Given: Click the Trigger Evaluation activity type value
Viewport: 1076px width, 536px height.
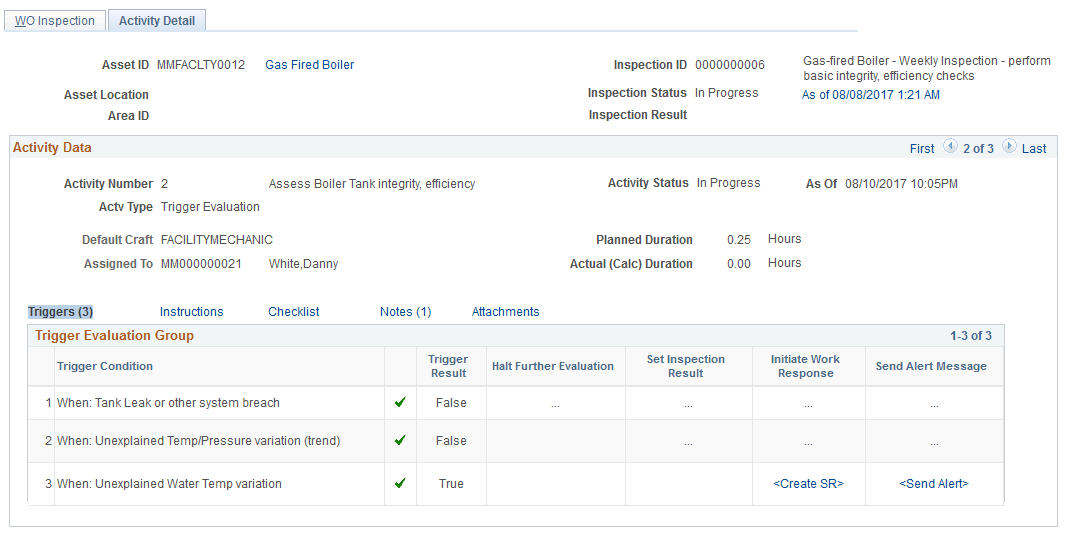Looking at the screenshot, I should (211, 207).
